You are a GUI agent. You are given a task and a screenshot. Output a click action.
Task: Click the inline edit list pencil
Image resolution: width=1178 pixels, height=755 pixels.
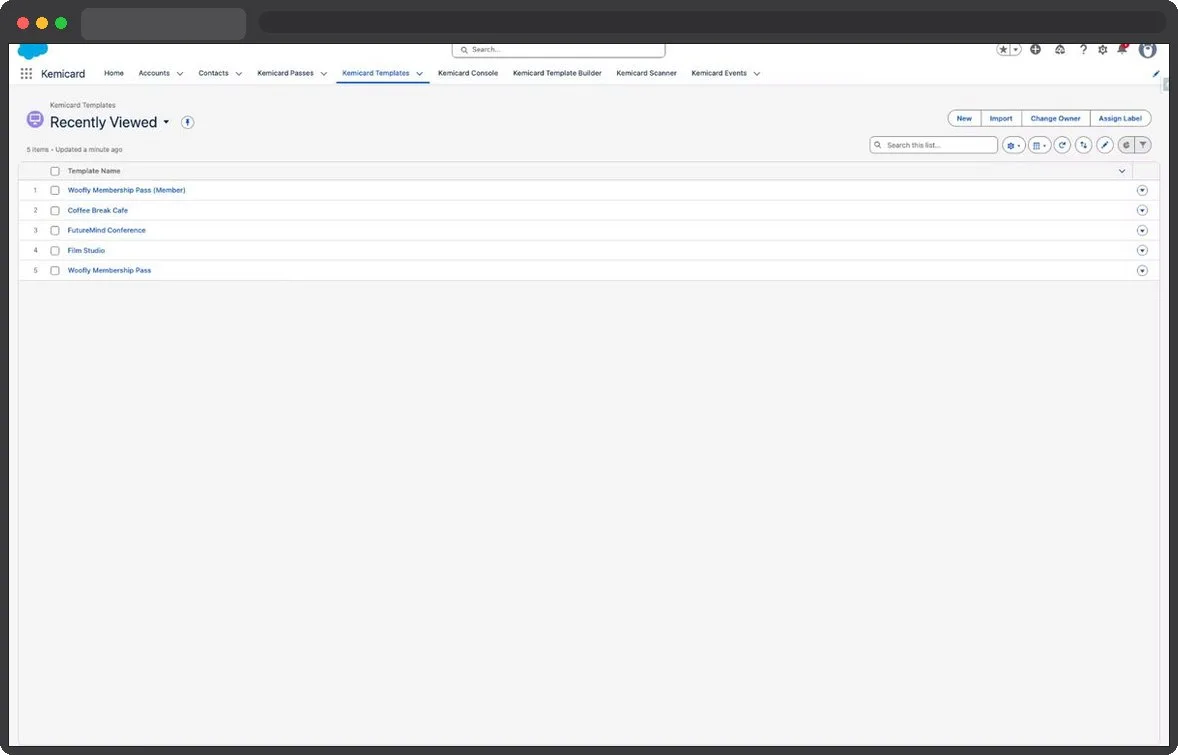(x=1104, y=146)
